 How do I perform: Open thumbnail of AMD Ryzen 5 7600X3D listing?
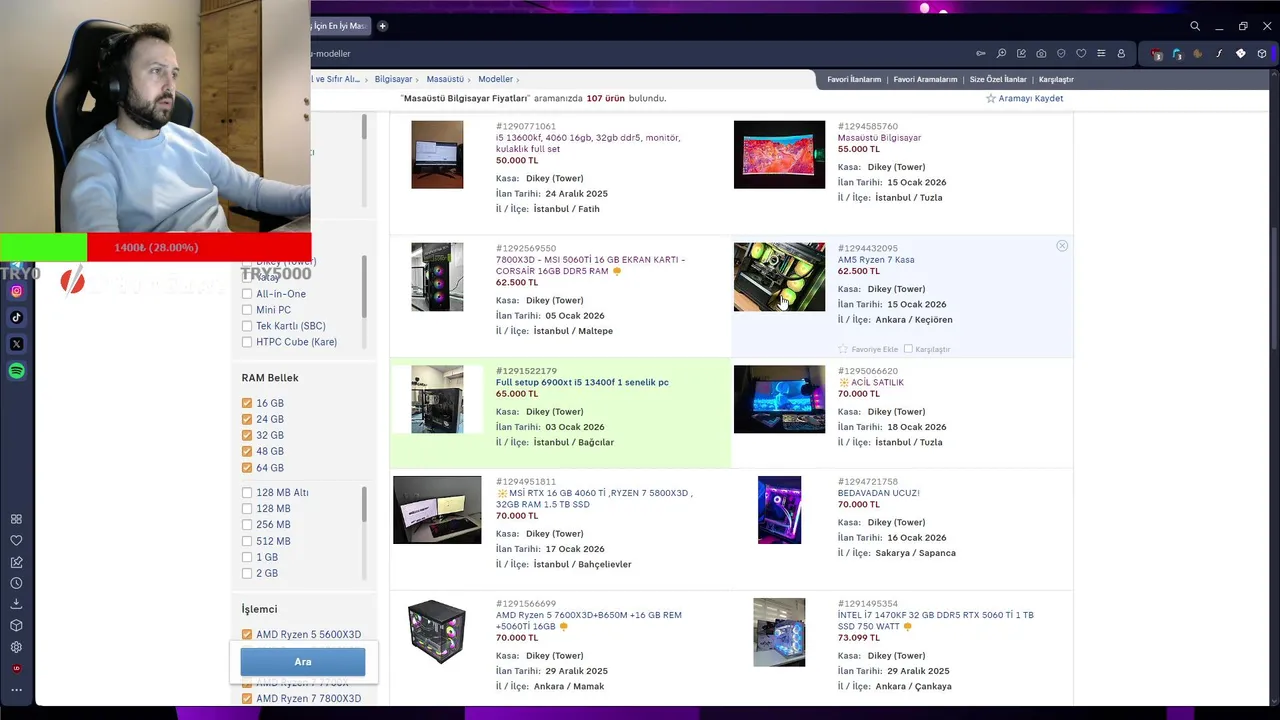click(437, 632)
